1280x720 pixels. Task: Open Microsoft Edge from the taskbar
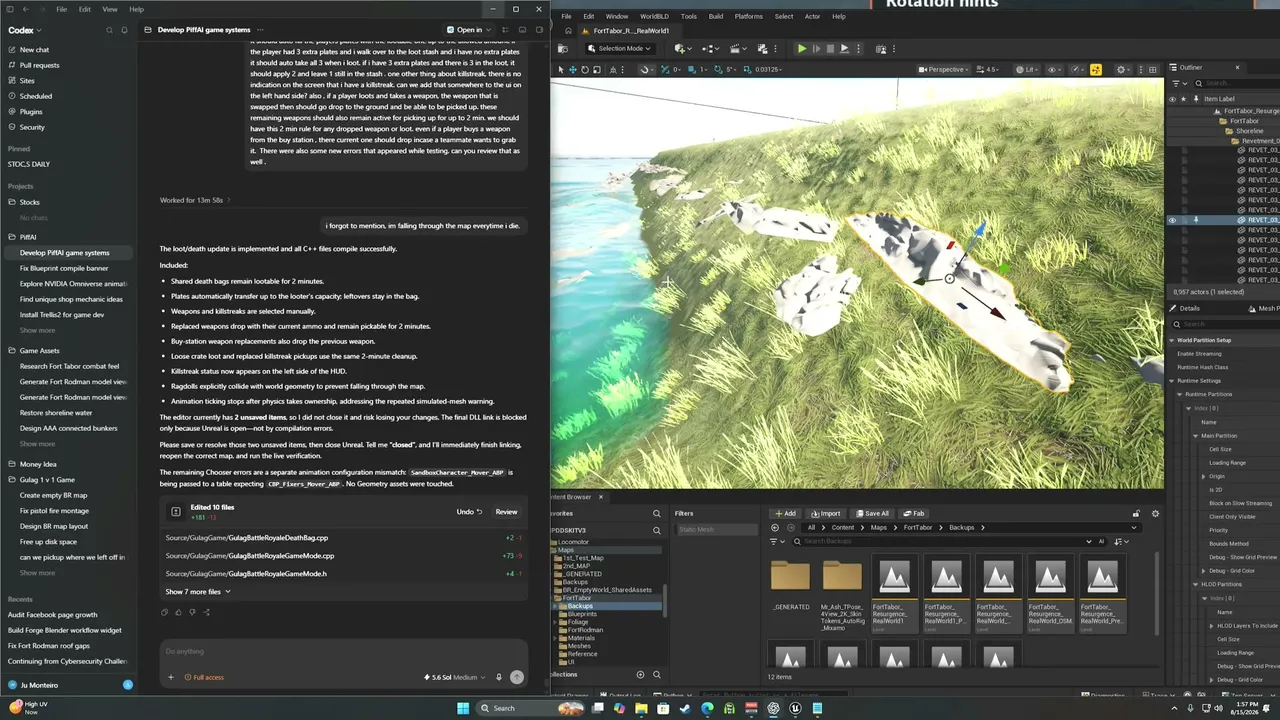click(707, 708)
